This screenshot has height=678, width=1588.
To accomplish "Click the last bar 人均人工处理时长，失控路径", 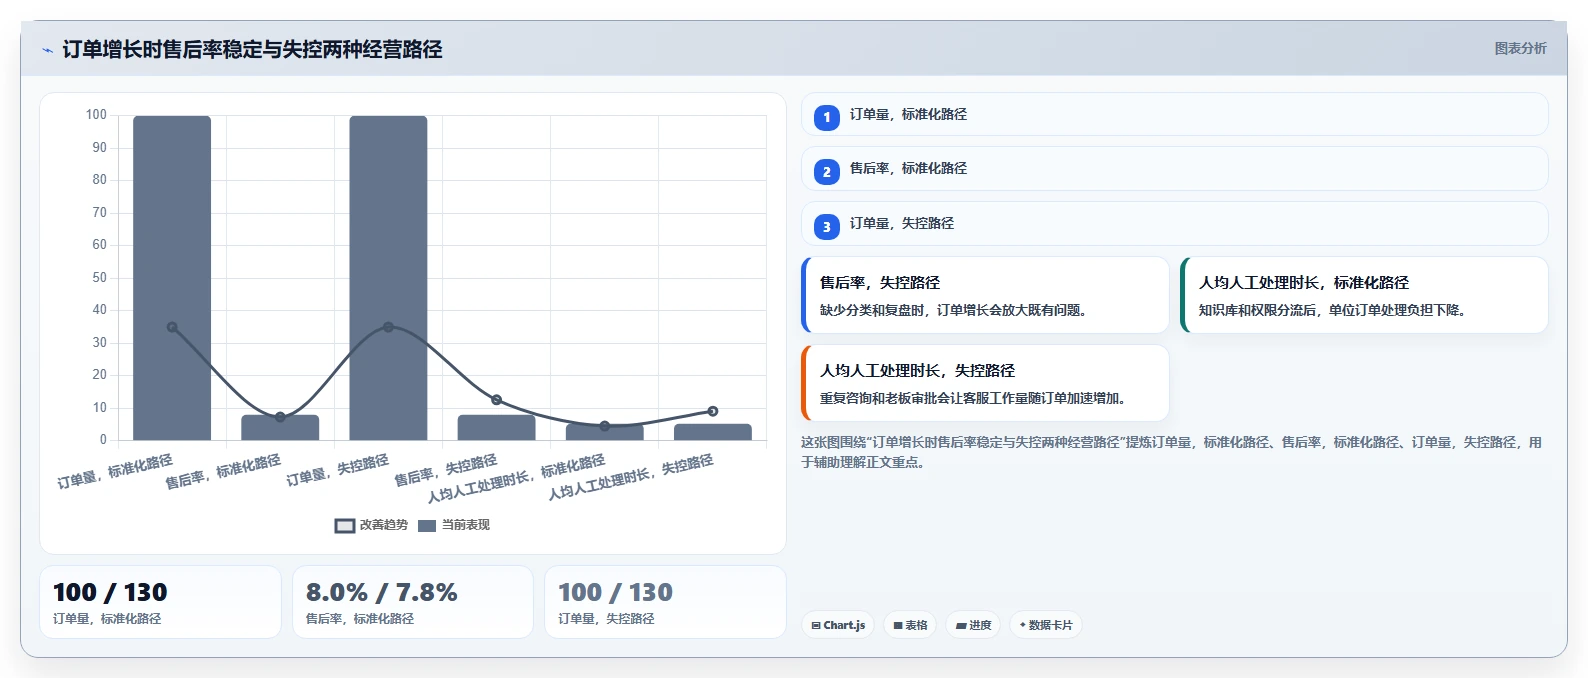I will (x=712, y=432).
